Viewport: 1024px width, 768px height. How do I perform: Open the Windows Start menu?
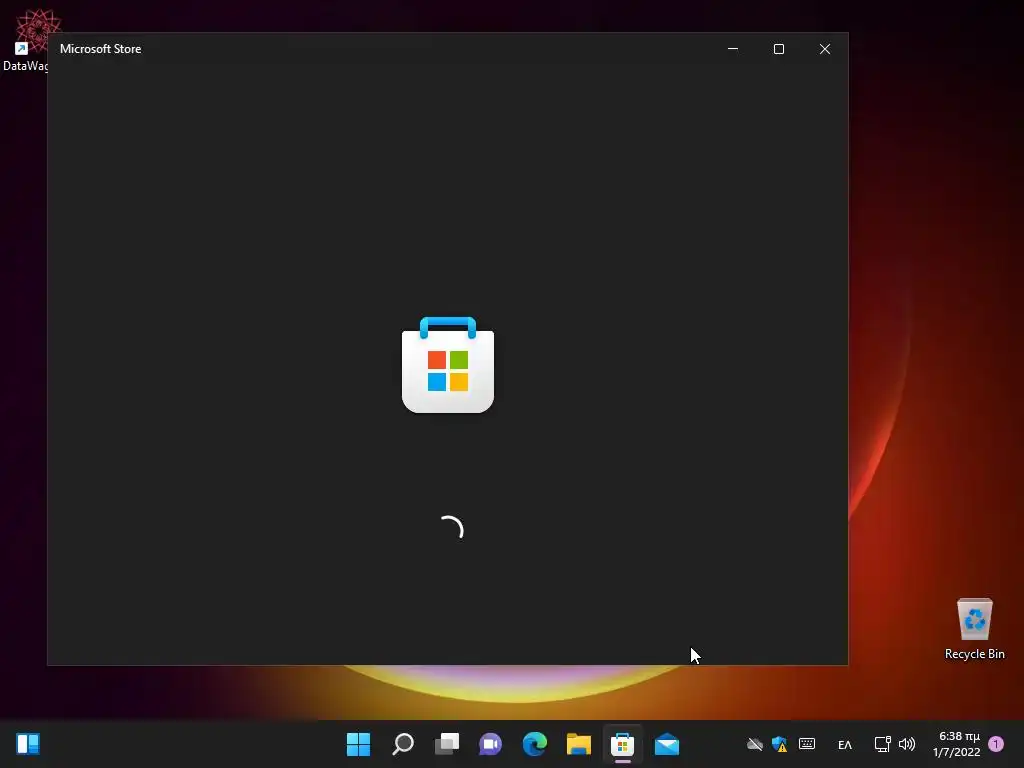pos(359,744)
